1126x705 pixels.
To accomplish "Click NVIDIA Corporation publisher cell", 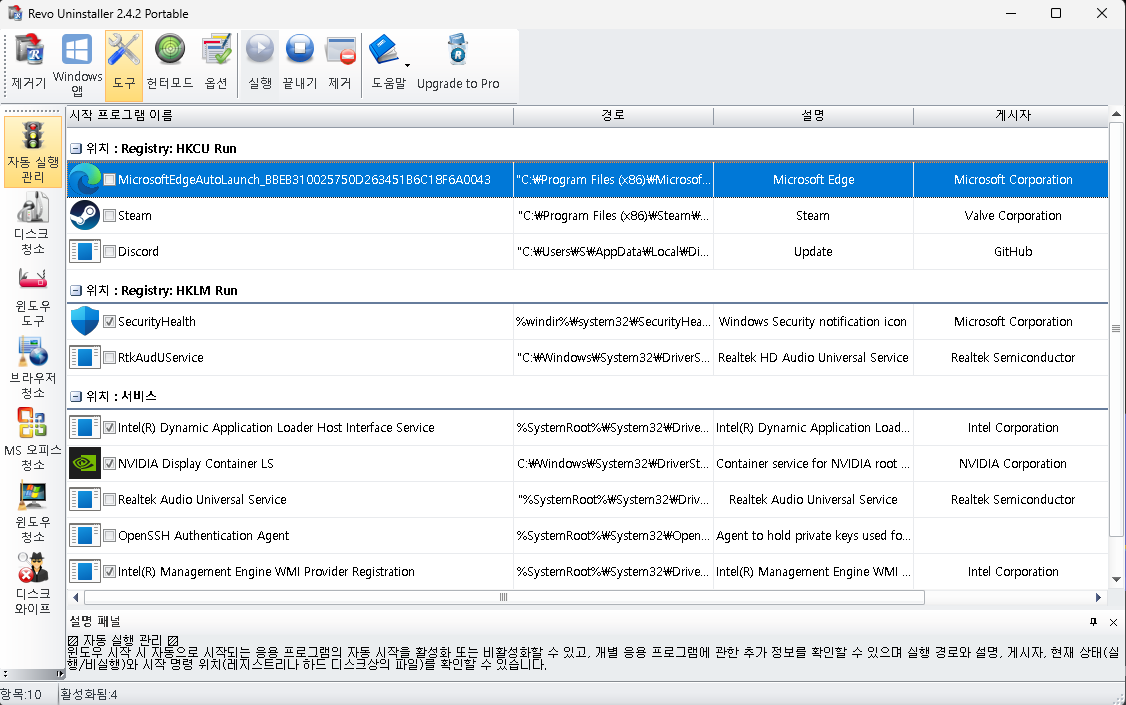I will pos(1011,464).
